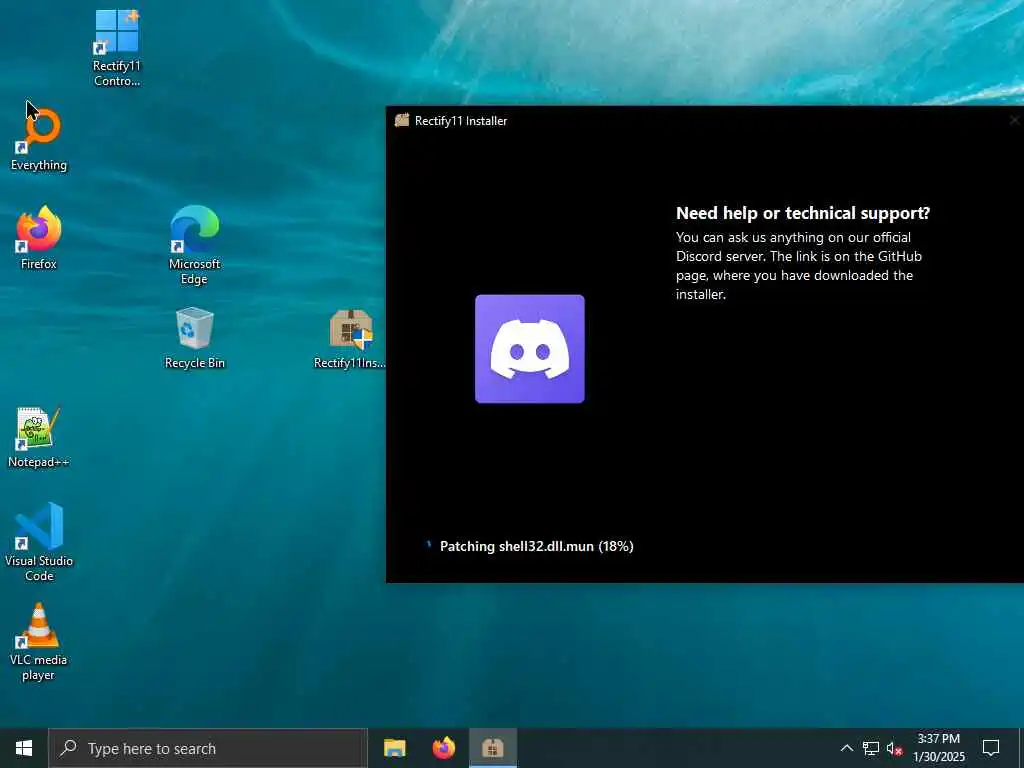Image resolution: width=1024 pixels, height=768 pixels.
Task: Open the notification Action Center icon
Action: 991,748
